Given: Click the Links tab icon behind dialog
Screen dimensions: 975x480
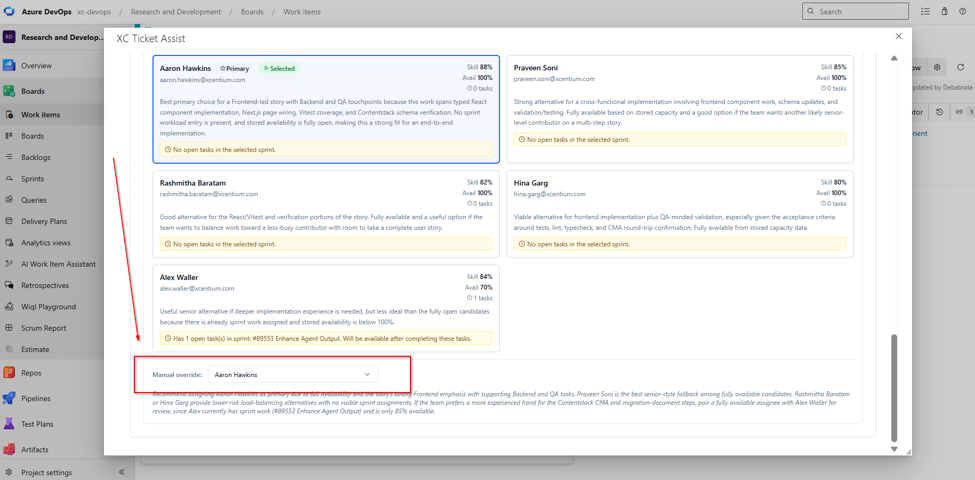Looking at the screenshot, I should click(959, 112).
